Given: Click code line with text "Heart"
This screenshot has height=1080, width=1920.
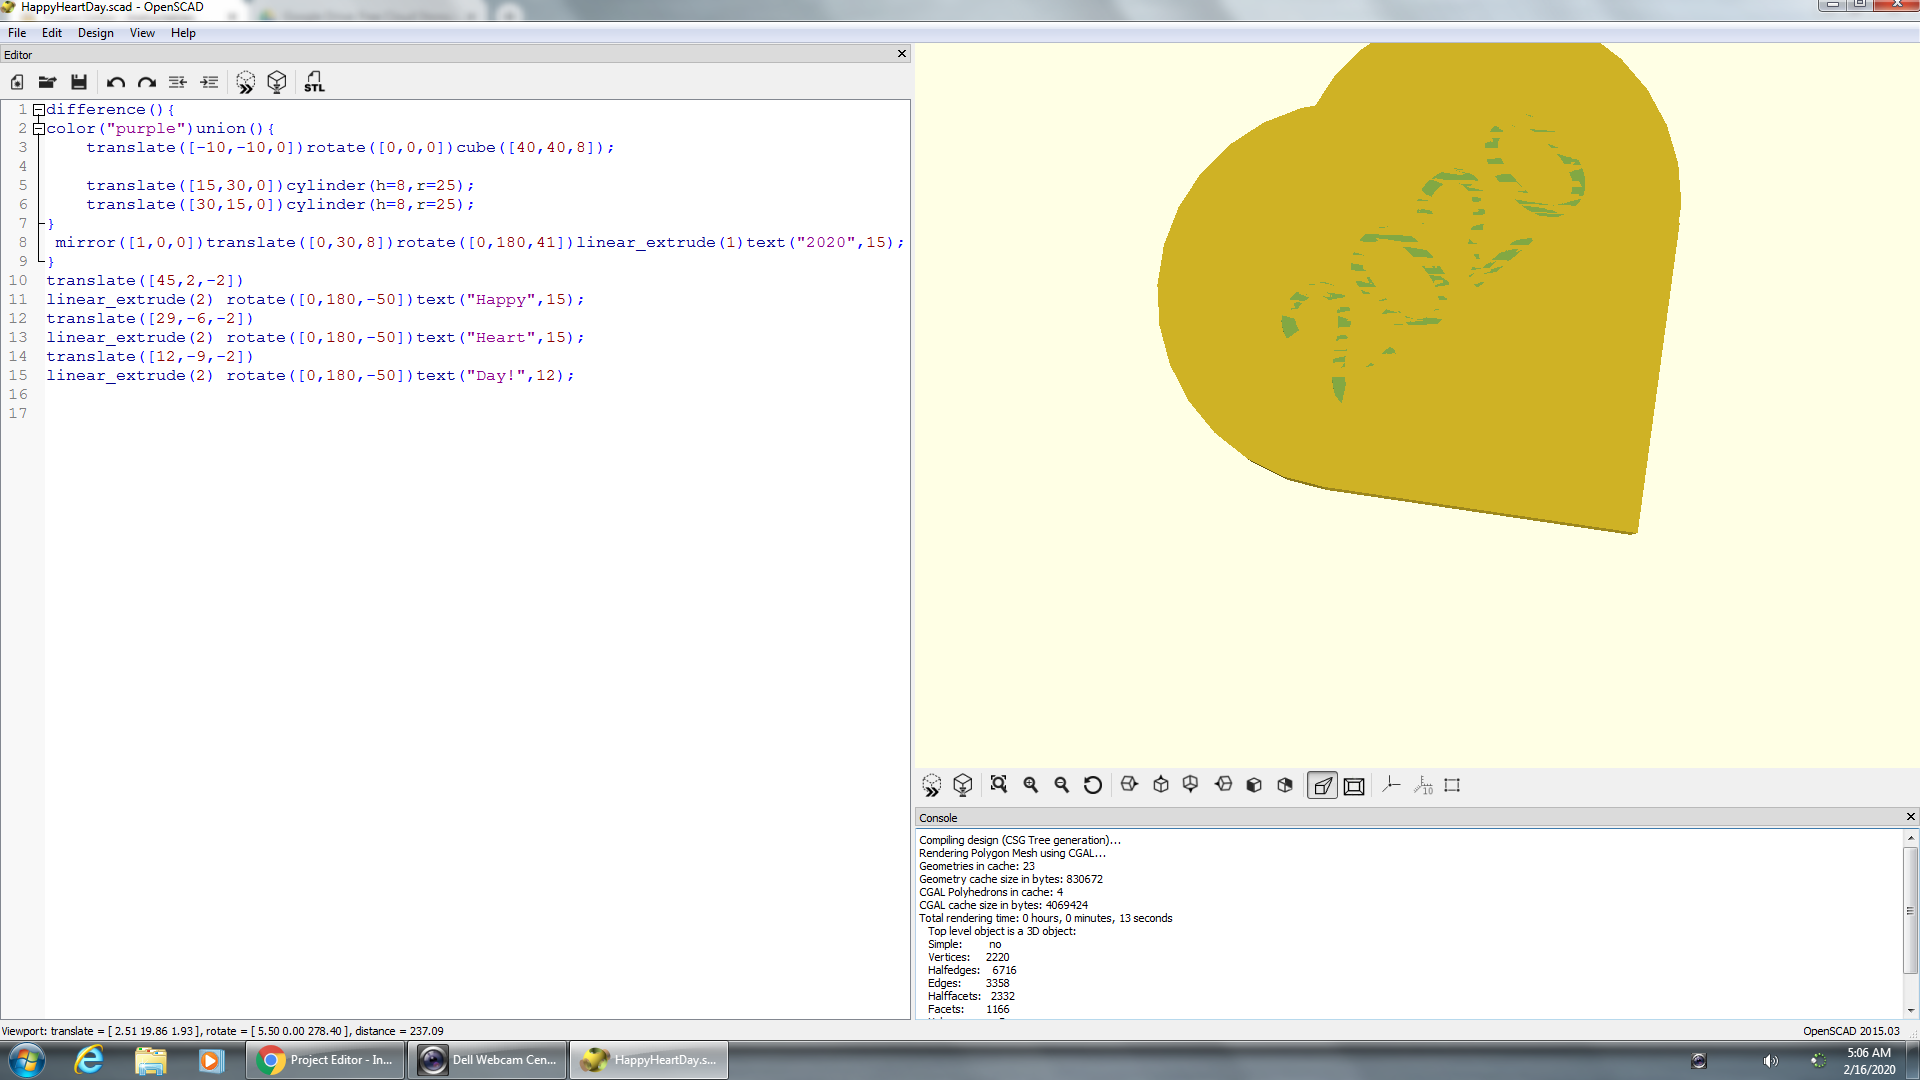Looking at the screenshot, I should click(x=315, y=338).
